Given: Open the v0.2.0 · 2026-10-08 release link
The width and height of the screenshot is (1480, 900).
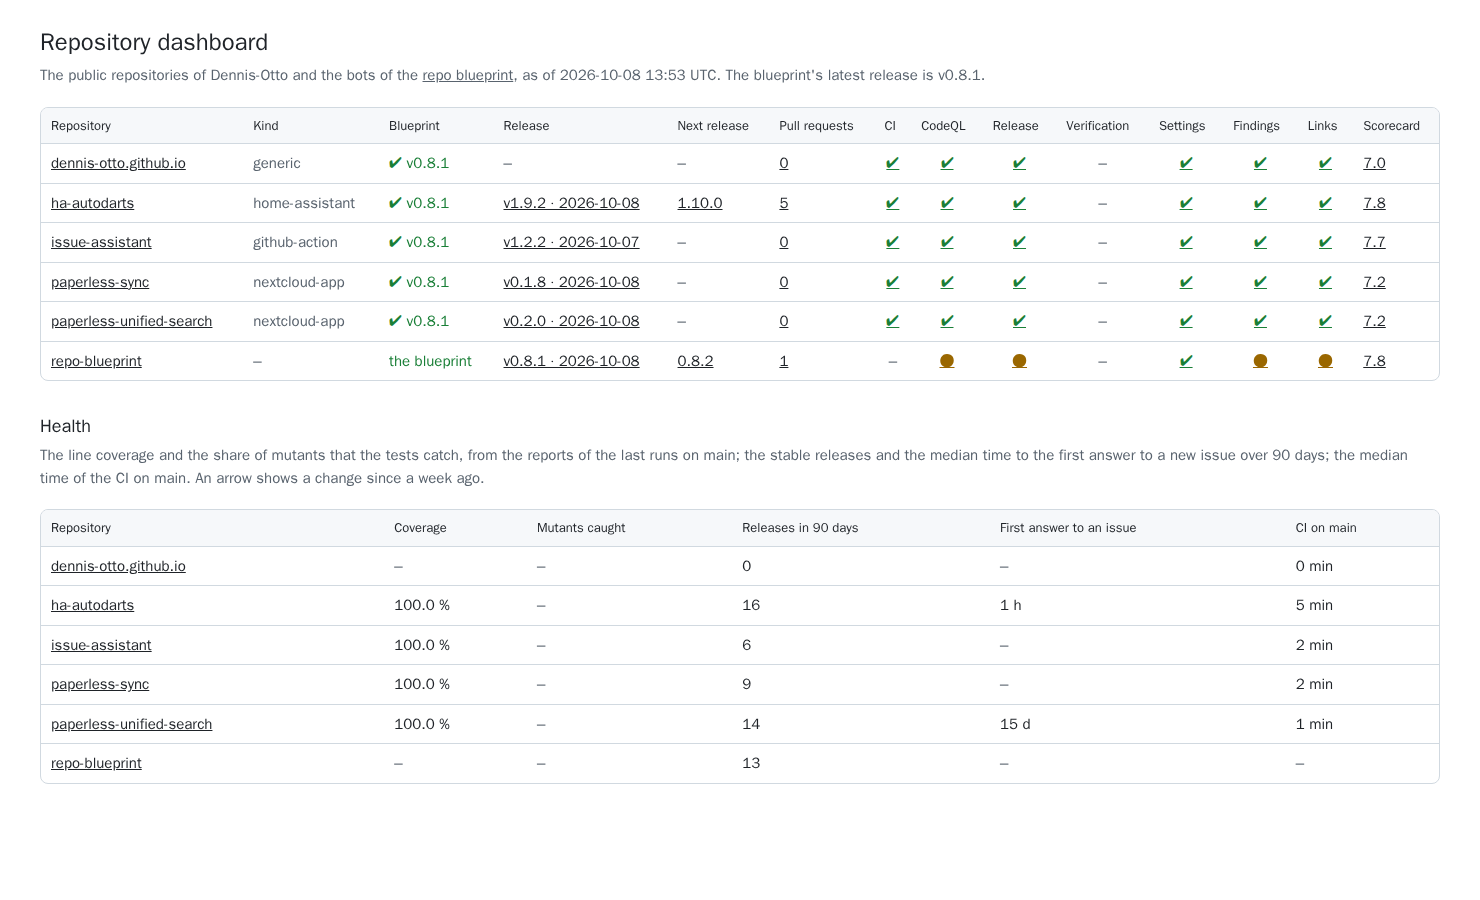Looking at the screenshot, I should [x=571, y=321].
